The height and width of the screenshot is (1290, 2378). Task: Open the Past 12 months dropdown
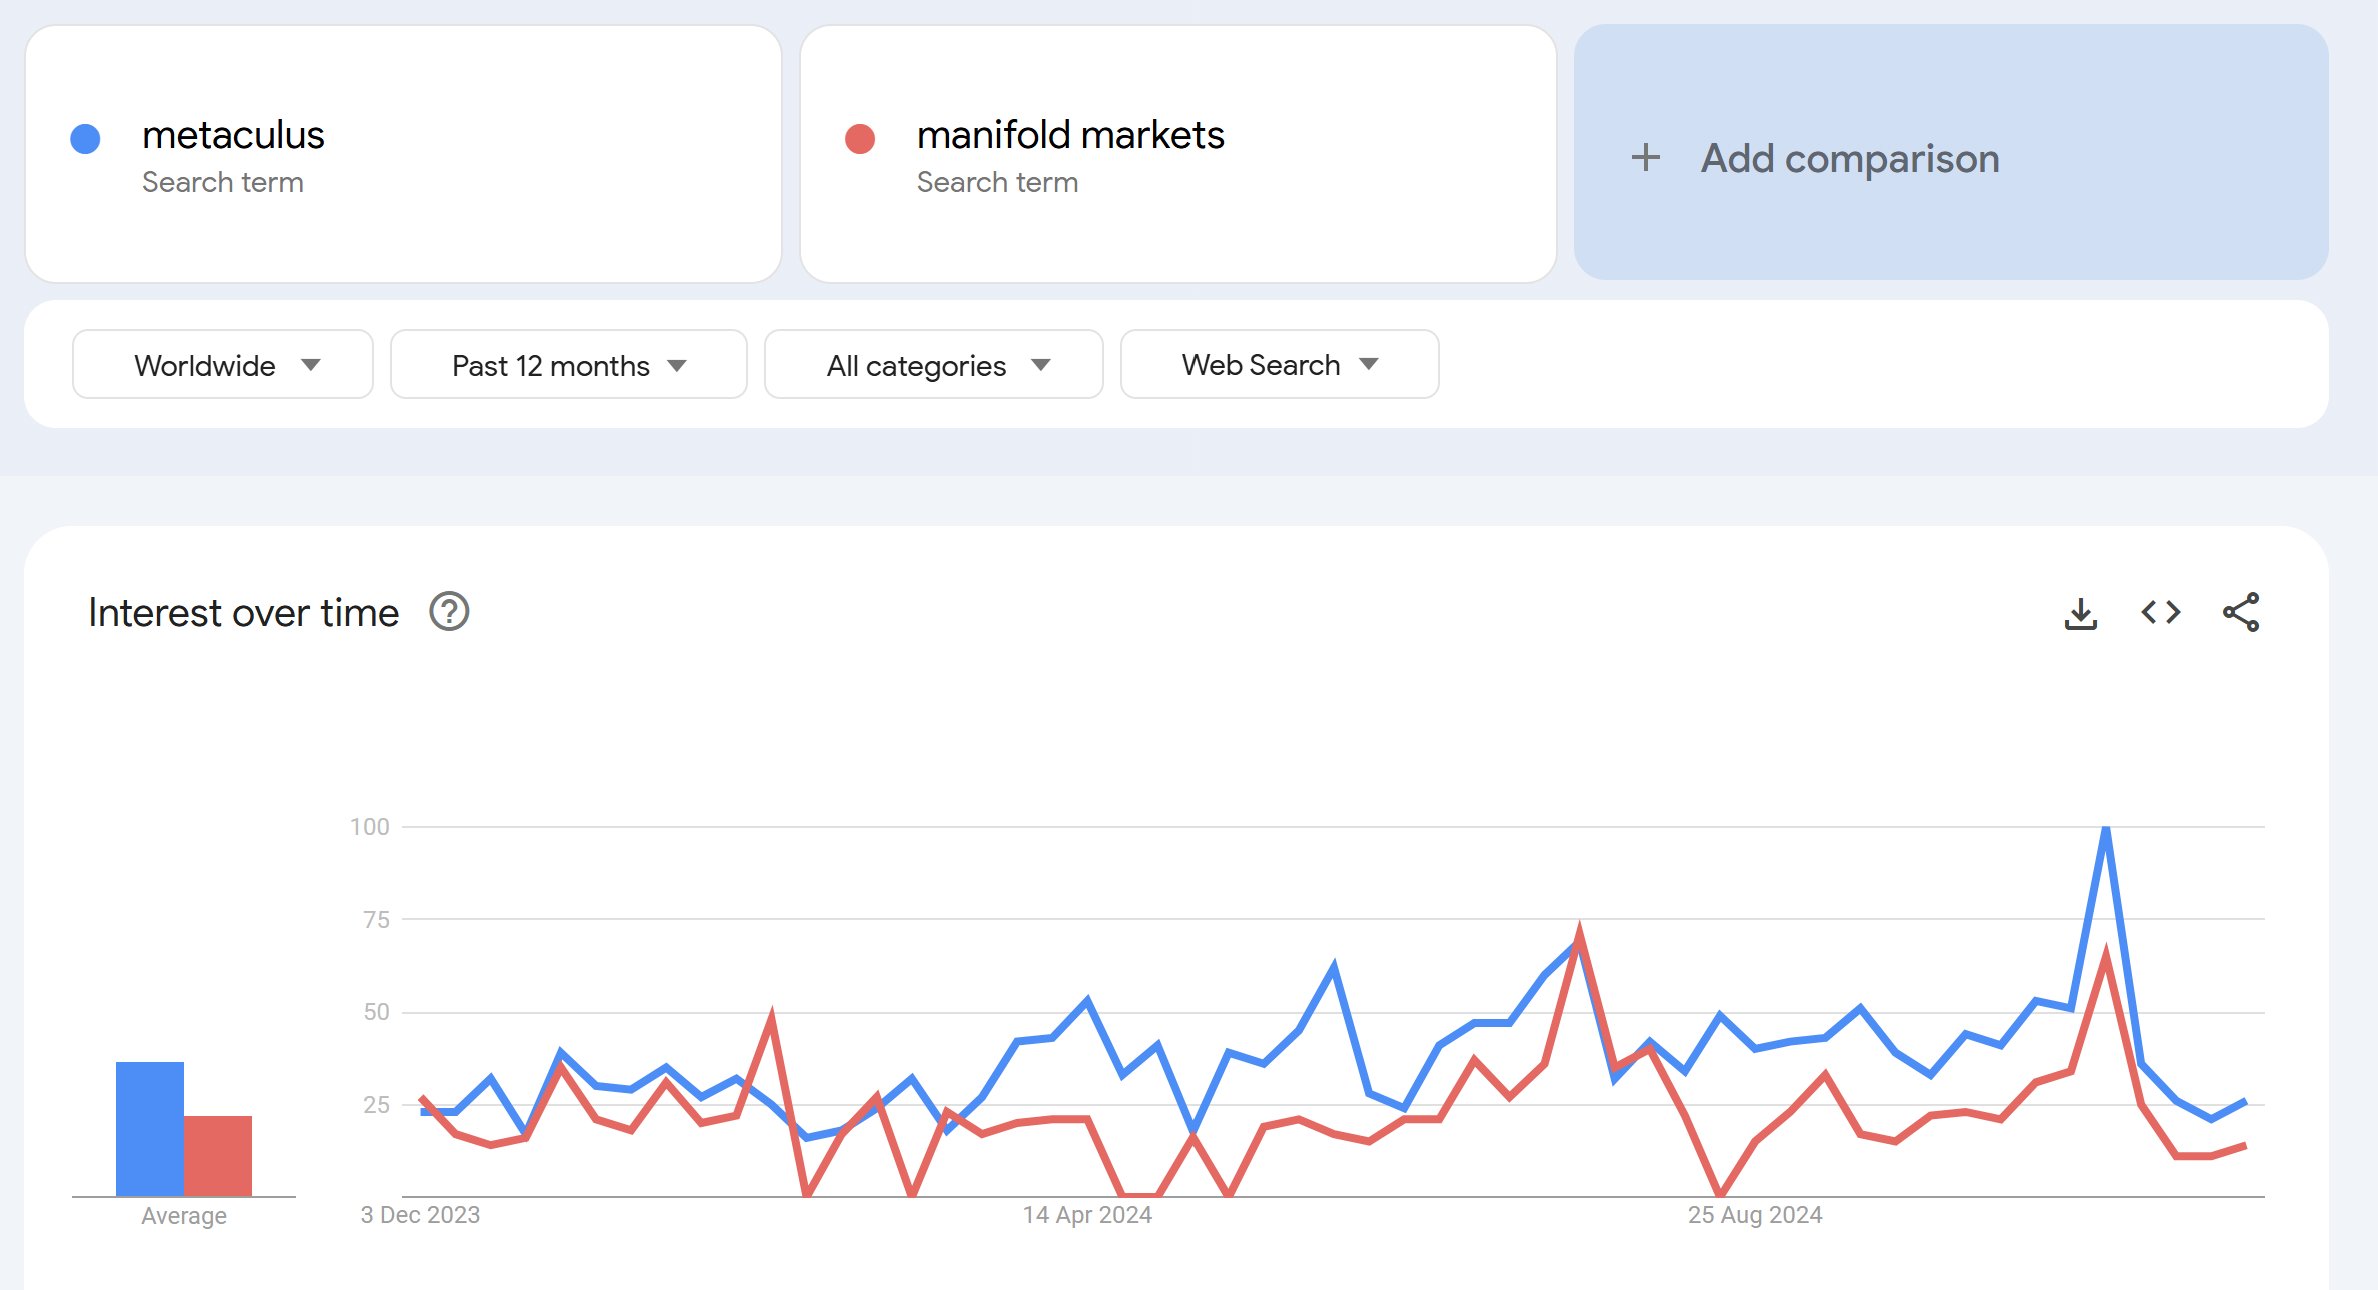point(569,365)
